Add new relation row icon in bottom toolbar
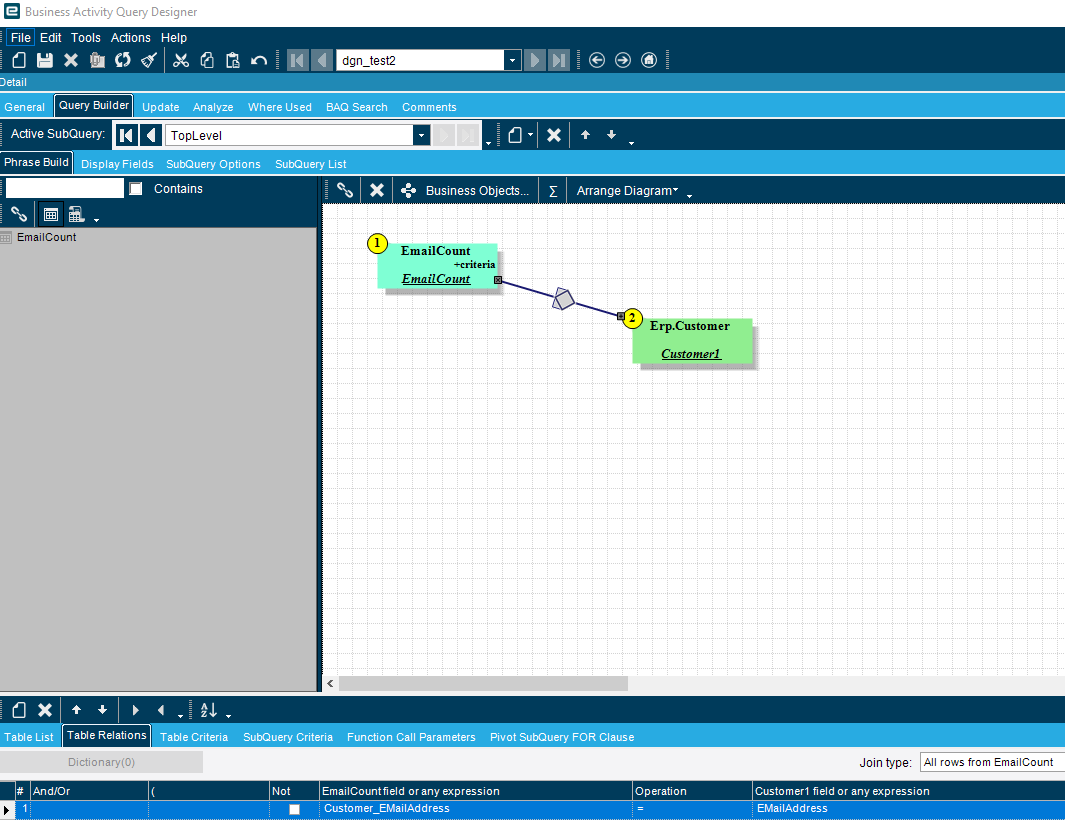1065x840 pixels. point(19,710)
